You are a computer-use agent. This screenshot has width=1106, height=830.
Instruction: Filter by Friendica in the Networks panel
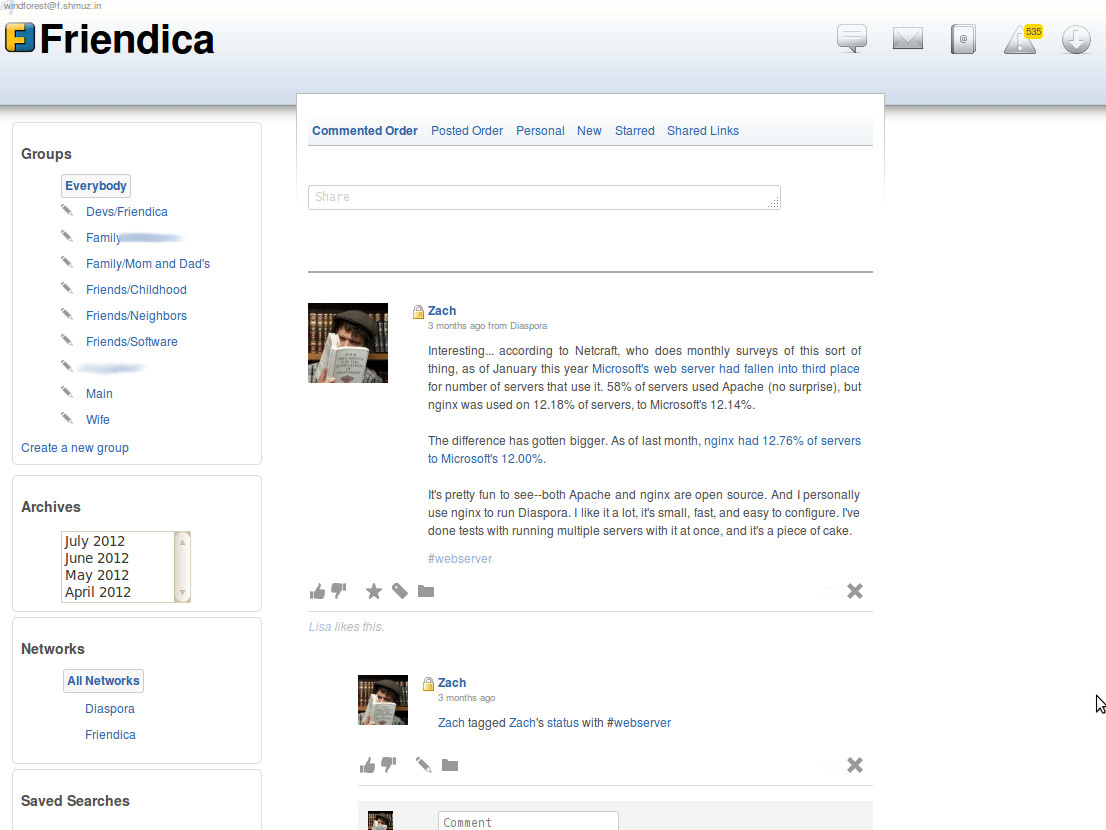[111, 735]
